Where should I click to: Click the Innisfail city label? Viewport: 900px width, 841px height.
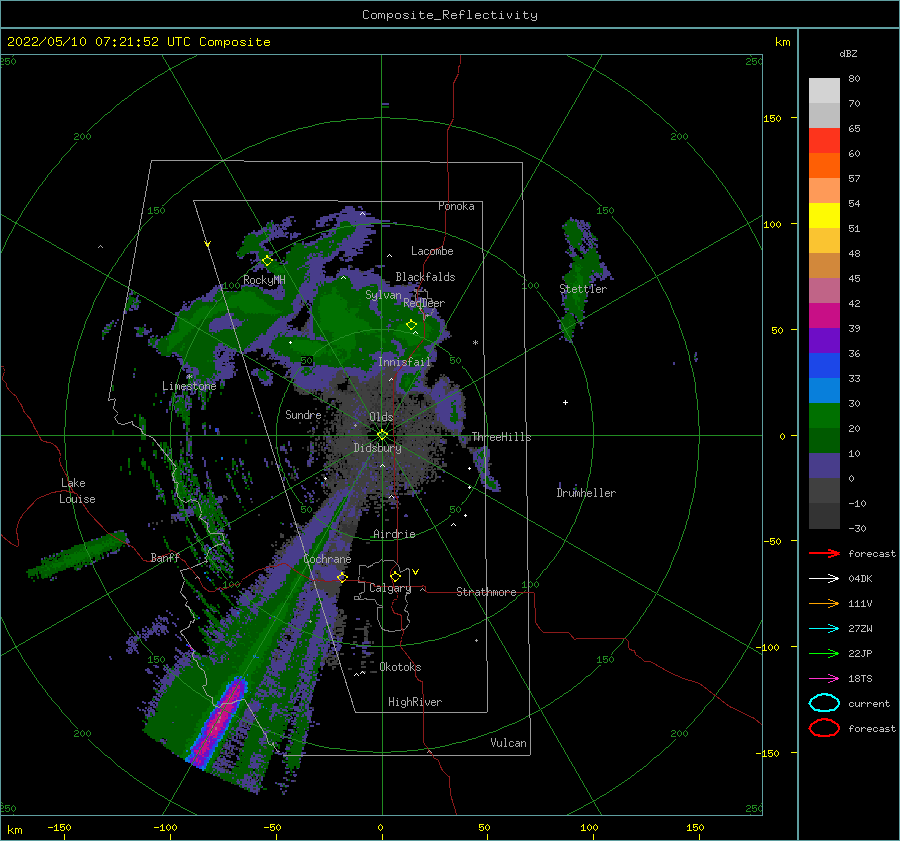tap(404, 362)
